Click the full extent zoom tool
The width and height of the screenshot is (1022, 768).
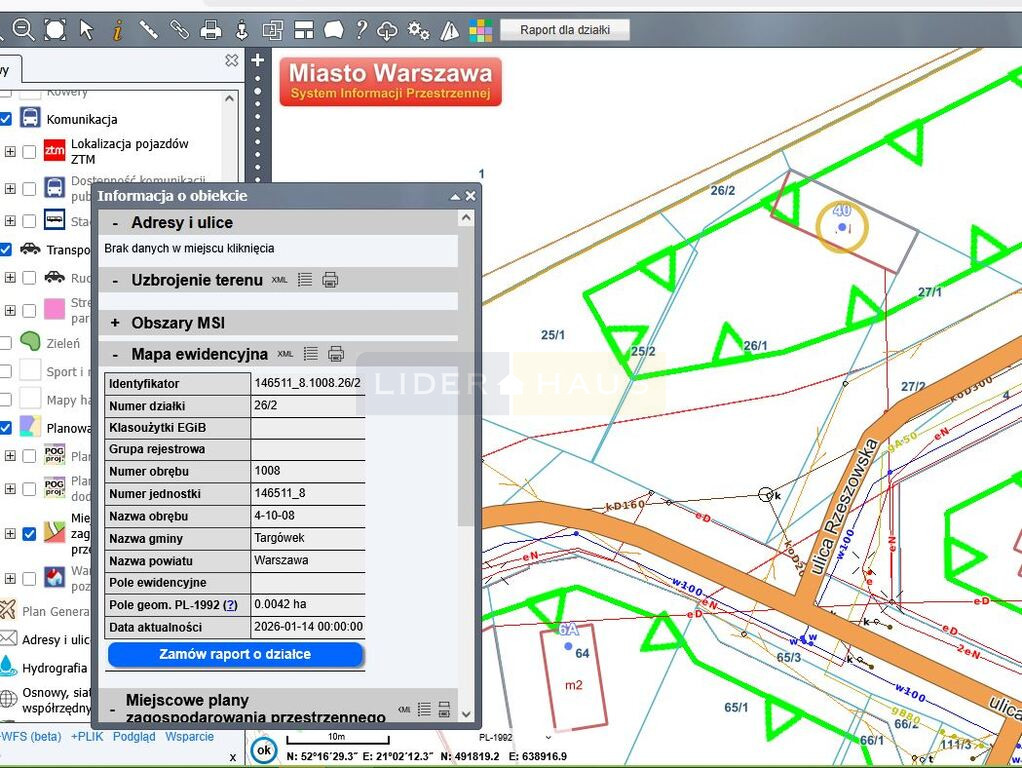tap(55, 29)
